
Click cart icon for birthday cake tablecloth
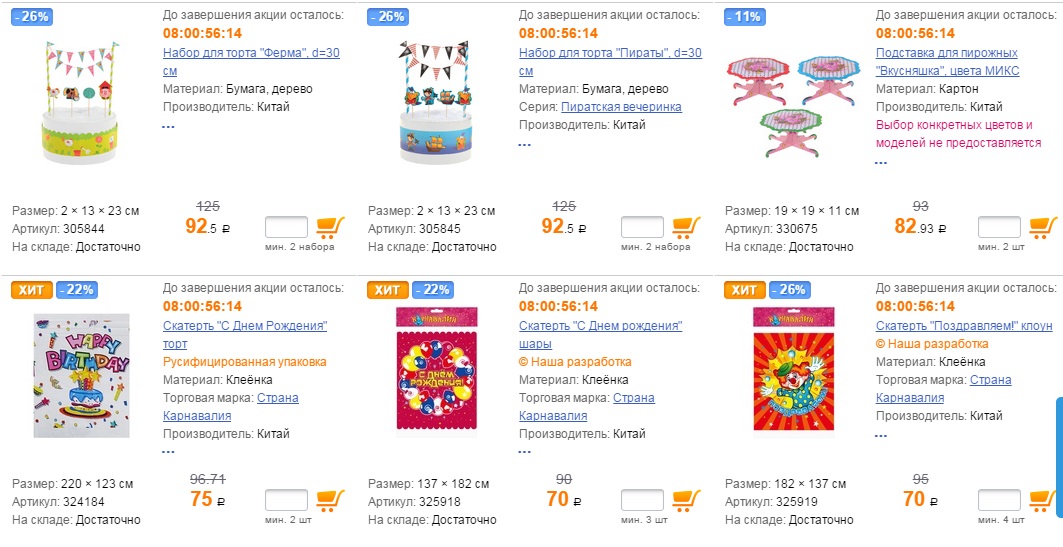pyautogui.click(x=330, y=499)
